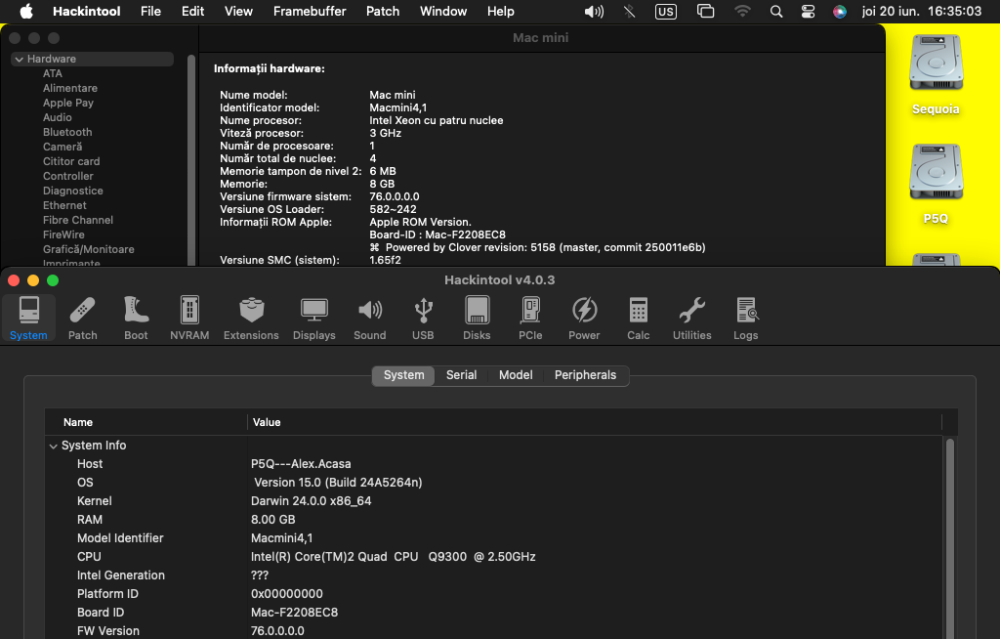Open the View menu

(x=239, y=11)
